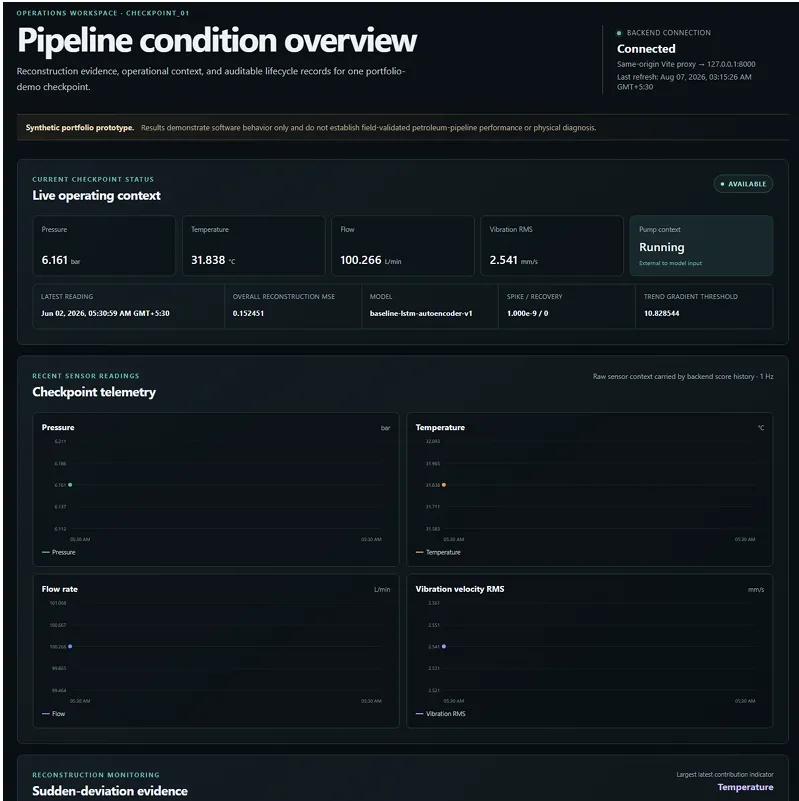799x801 pixels.
Task: Click the purple data point in Vibration chart
Action: tap(443, 646)
